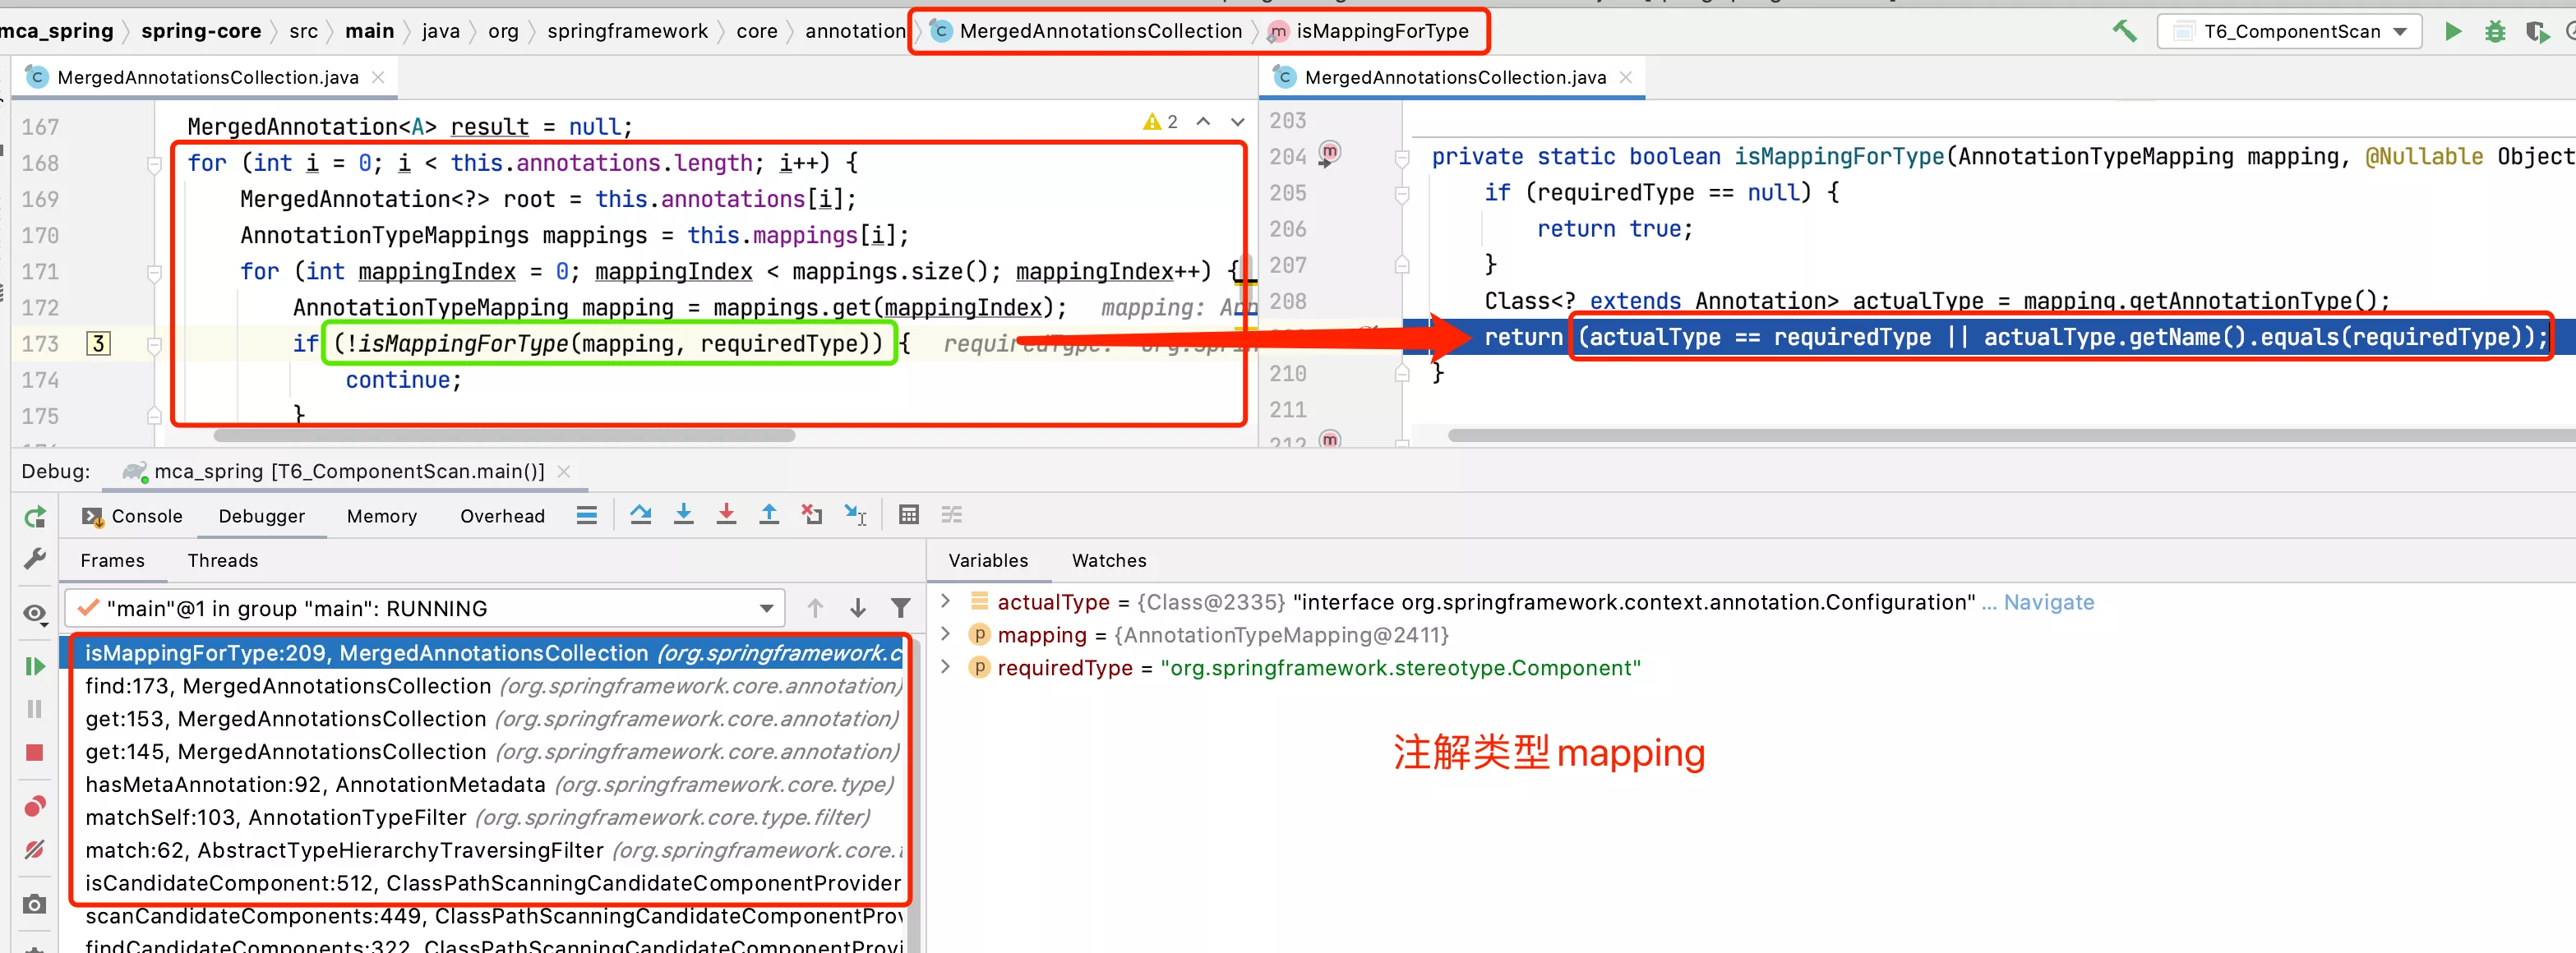
Task: Show execution point lines icon
Action: (x=587, y=515)
